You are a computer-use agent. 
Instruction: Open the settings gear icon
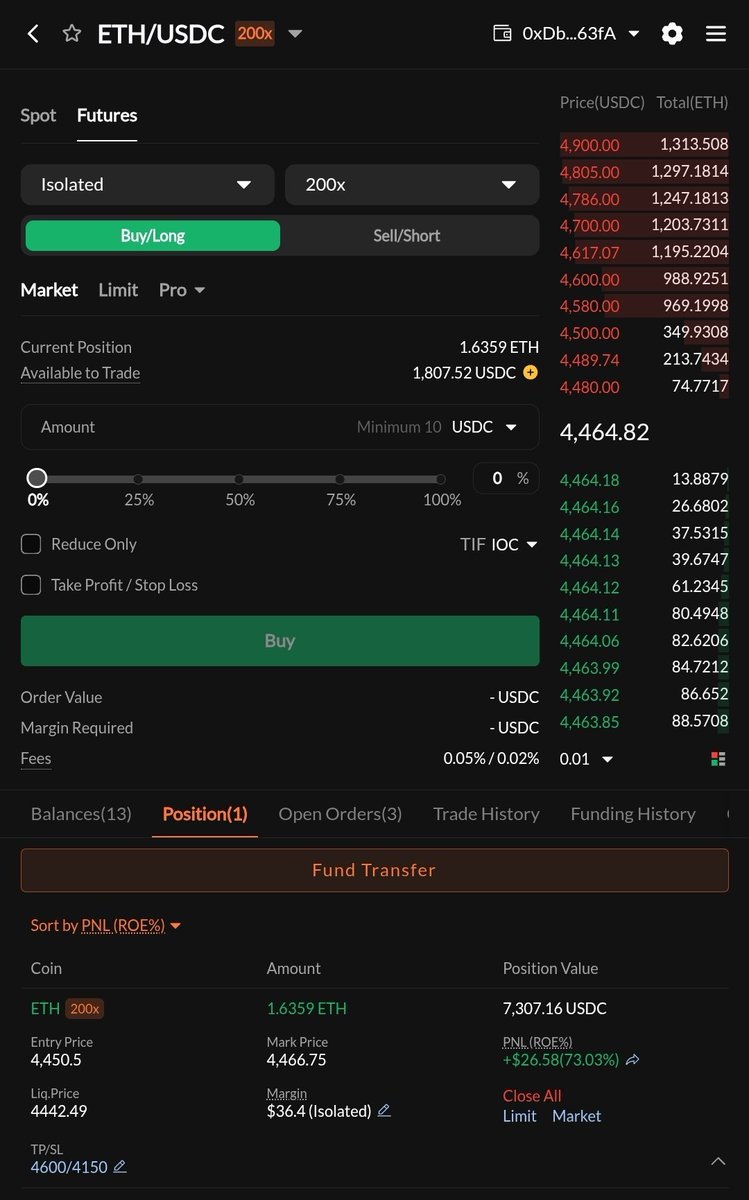coord(672,34)
